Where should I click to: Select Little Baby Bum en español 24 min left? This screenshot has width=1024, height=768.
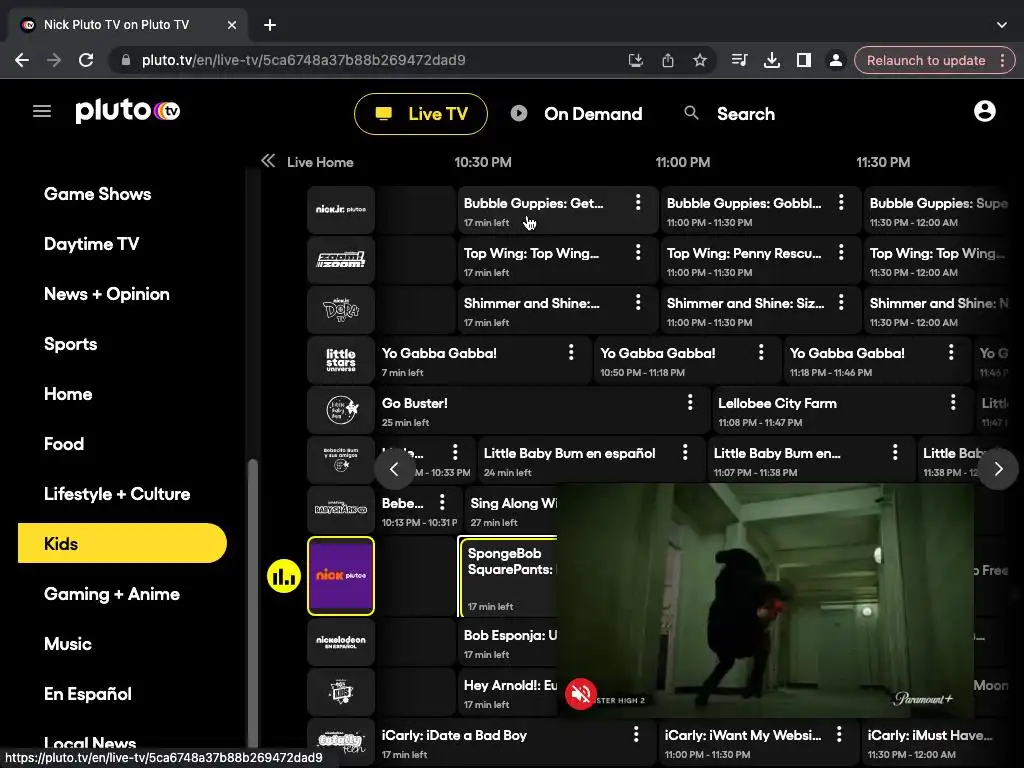tap(590, 460)
